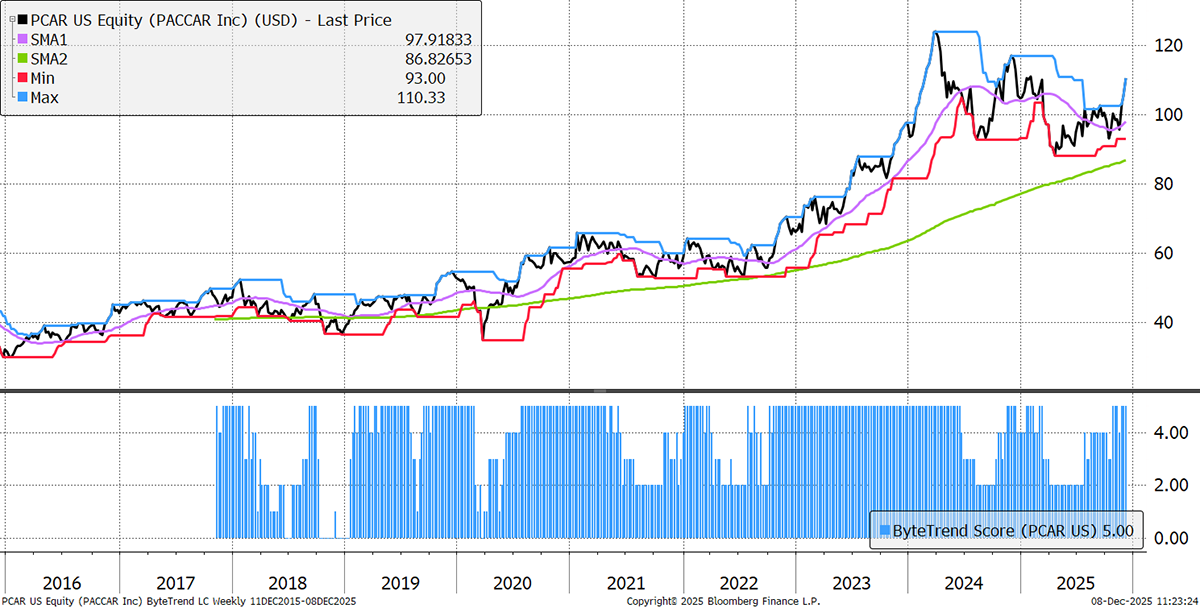The height and width of the screenshot is (608, 1200).
Task: Click the green SMA2 legend marker
Action: coord(11,59)
